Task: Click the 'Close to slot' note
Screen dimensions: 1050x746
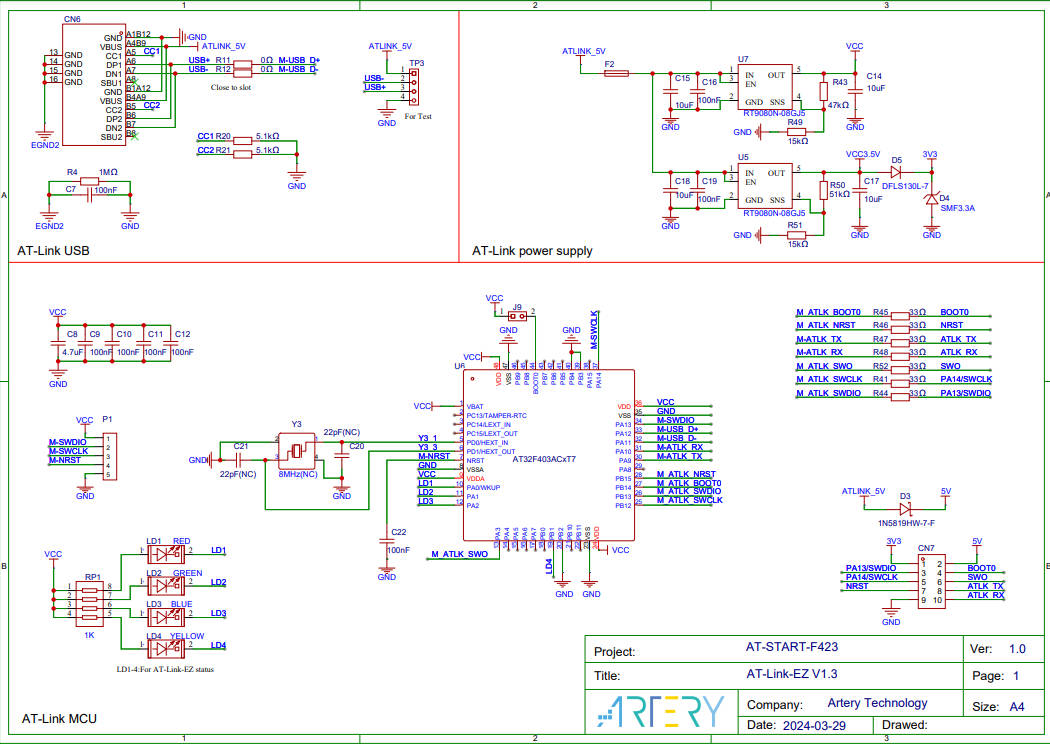Action: 231,88
